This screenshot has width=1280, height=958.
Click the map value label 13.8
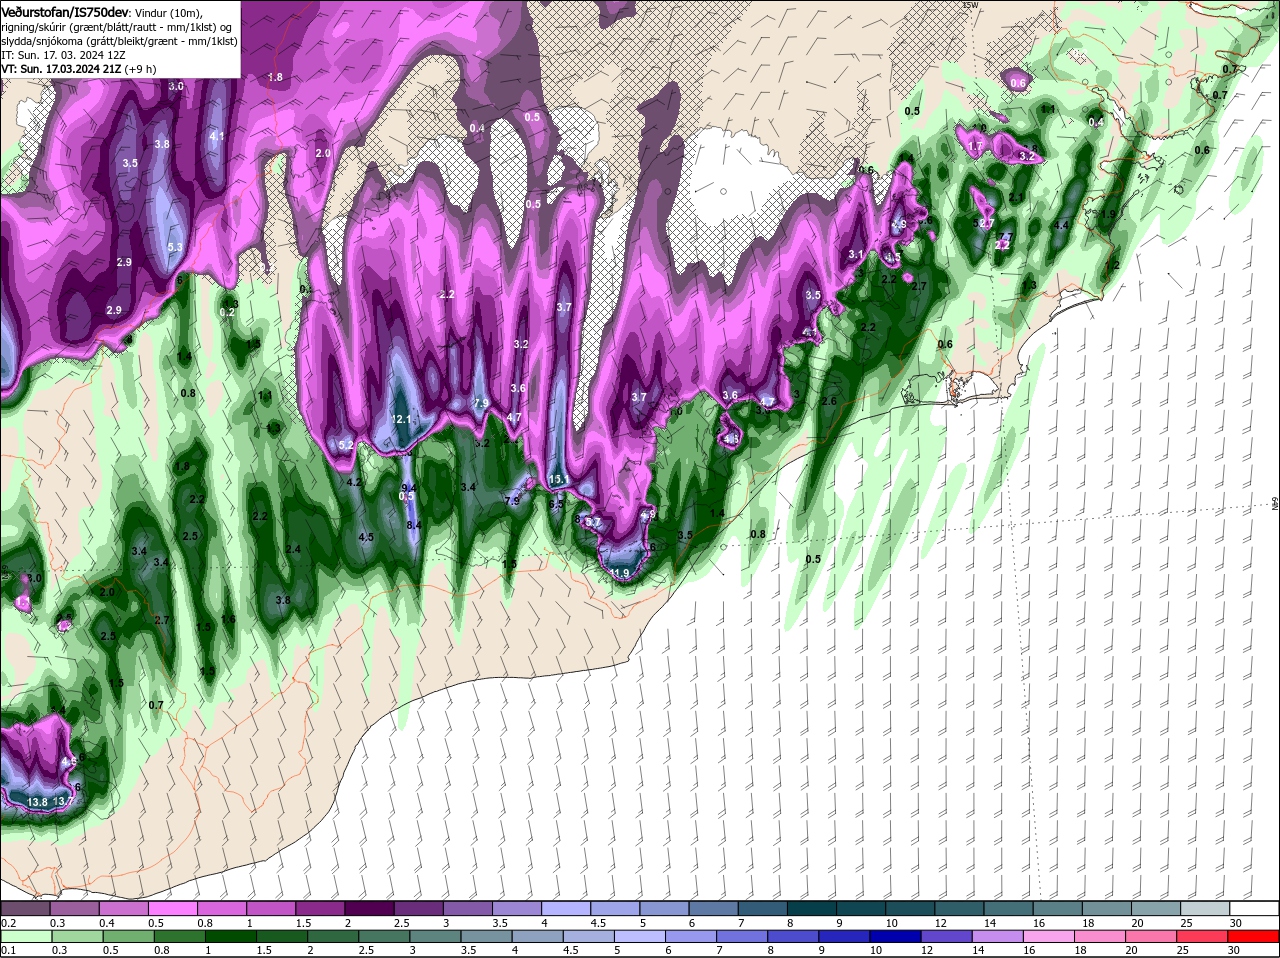pos(38,802)
